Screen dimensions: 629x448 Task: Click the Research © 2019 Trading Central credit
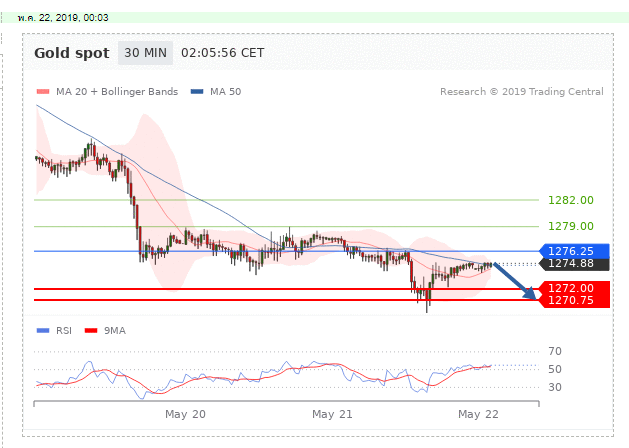click(x=521, y=92)
